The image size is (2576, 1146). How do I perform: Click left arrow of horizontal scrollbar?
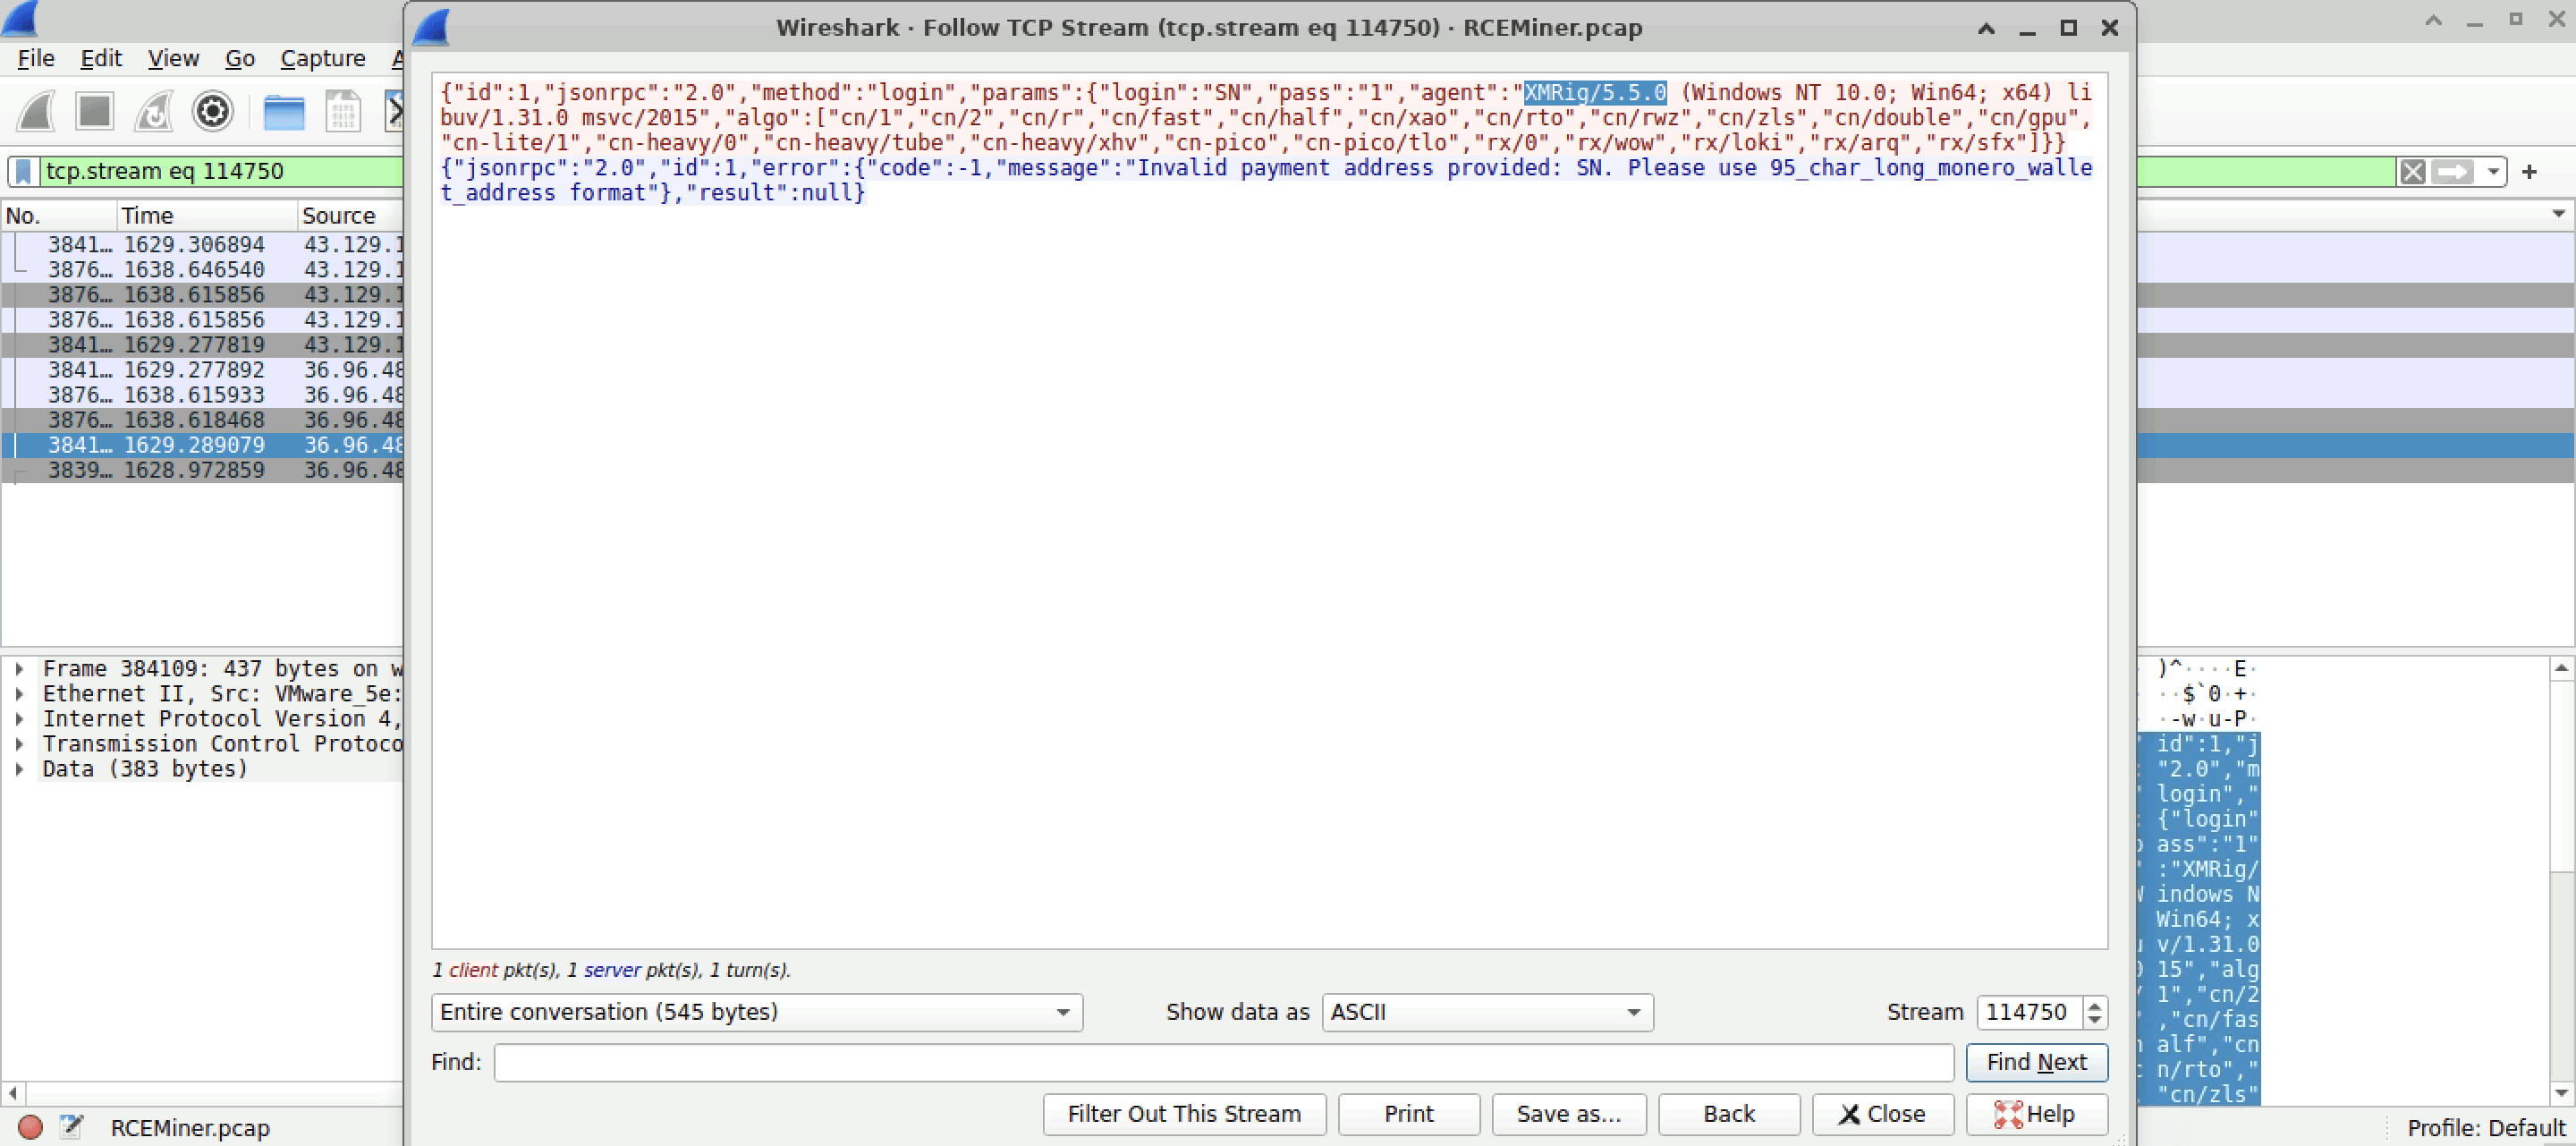click(12, 1092)
